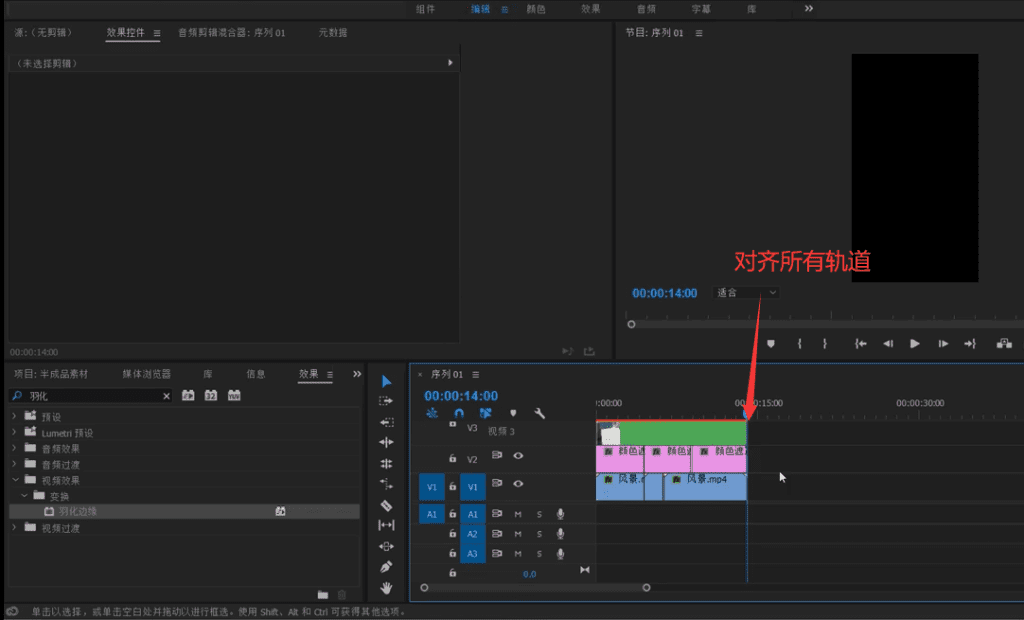Create new custom bin in Effects panel
Viewport: 1024px width, 620px height.
(323, 595)
